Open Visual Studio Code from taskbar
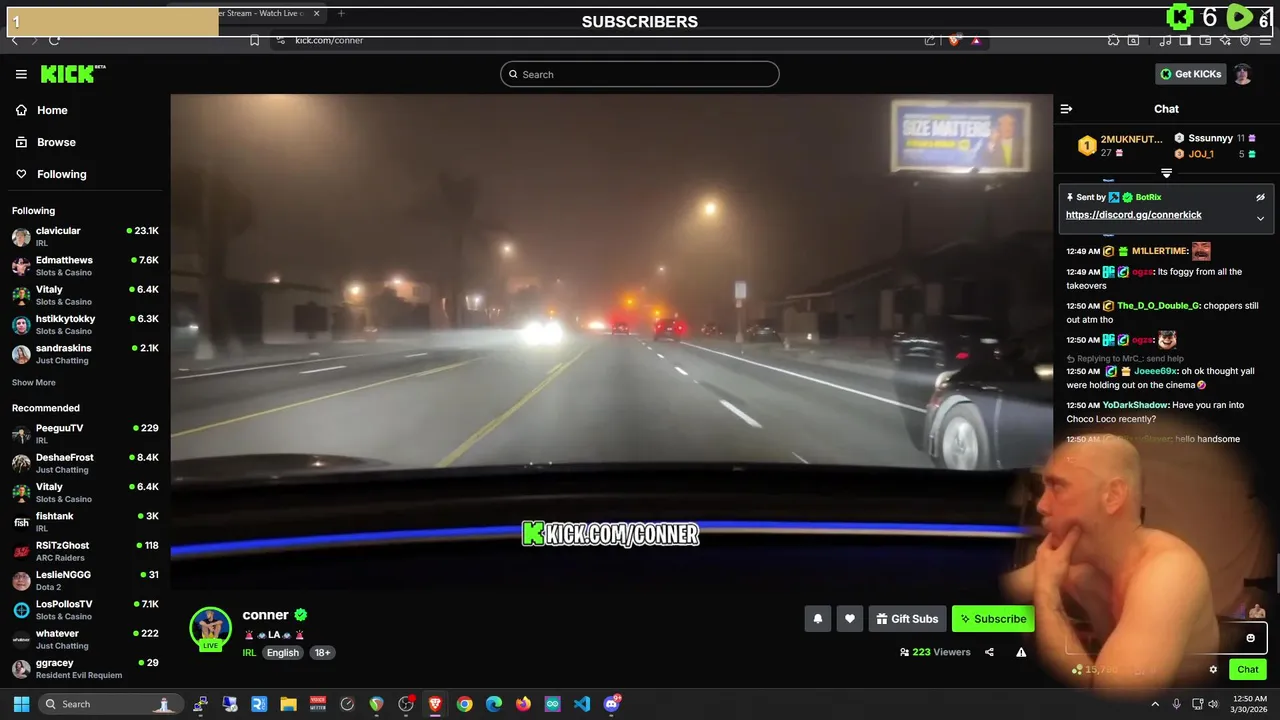Screen dimensions: 1280x720 coord(582,704)
